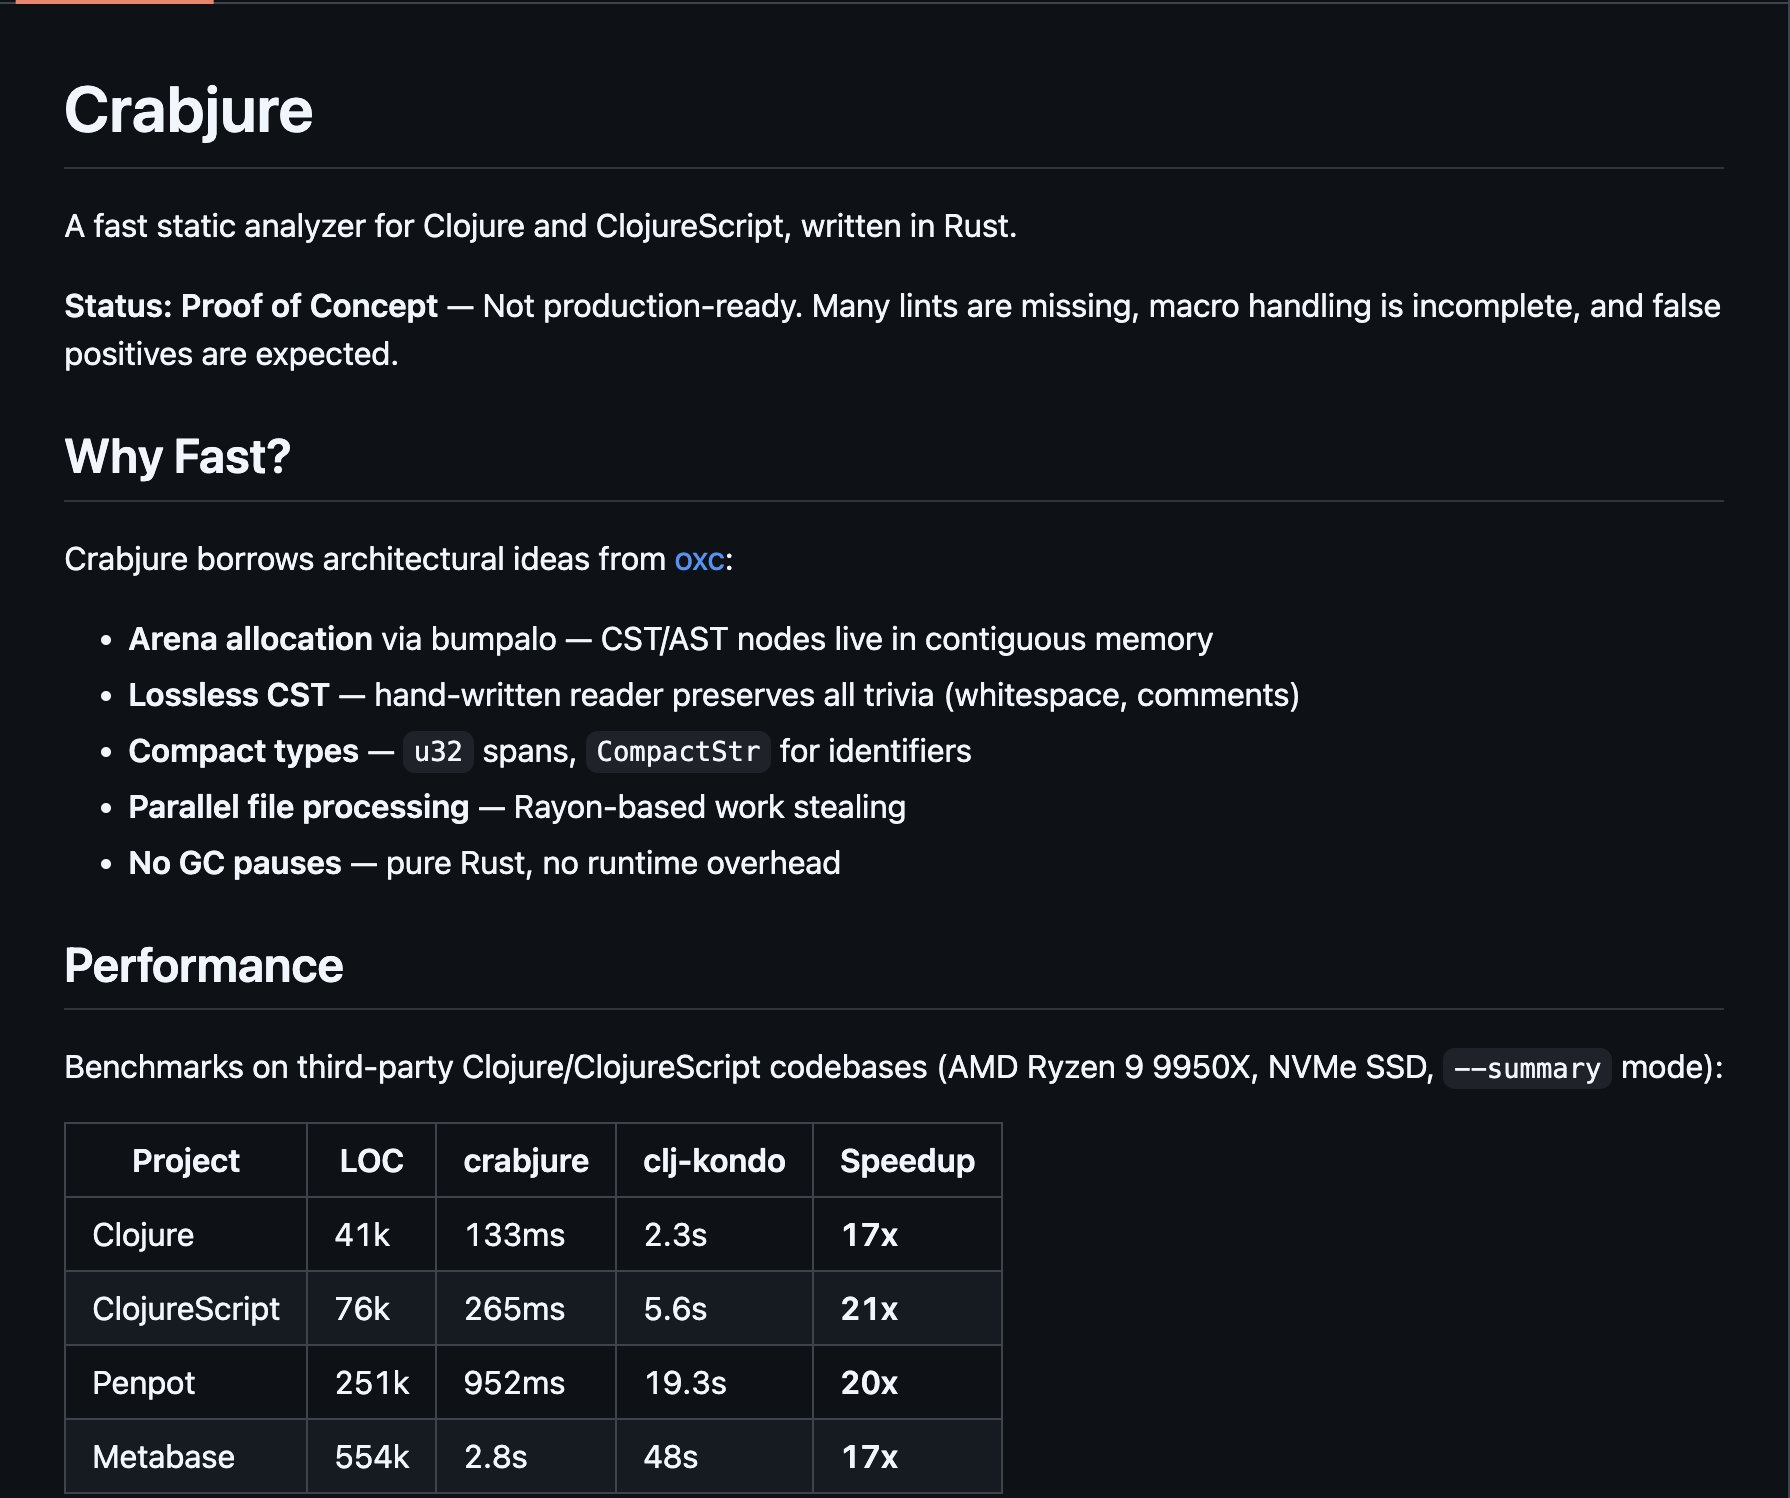This screenshot has height=1498, width=1790.
Task: Click the "Arena allocation" bold text
Action: 250,639
